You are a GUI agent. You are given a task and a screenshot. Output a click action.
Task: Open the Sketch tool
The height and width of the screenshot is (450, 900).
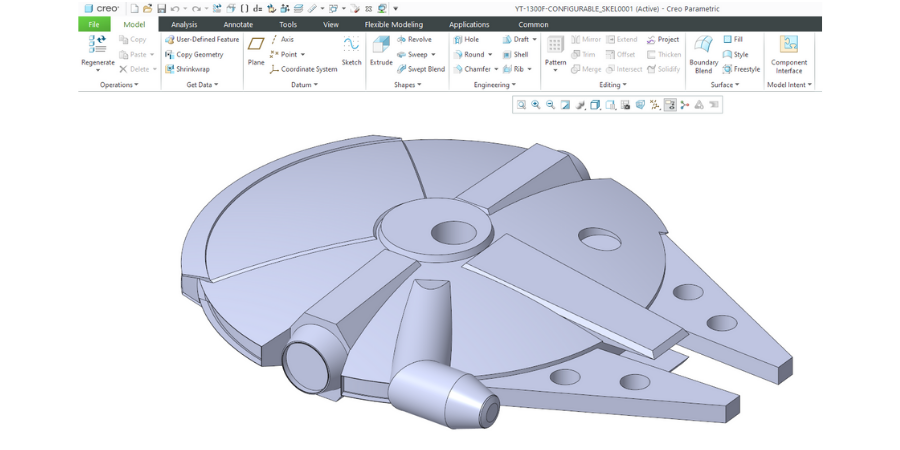[x=351, y=46]
